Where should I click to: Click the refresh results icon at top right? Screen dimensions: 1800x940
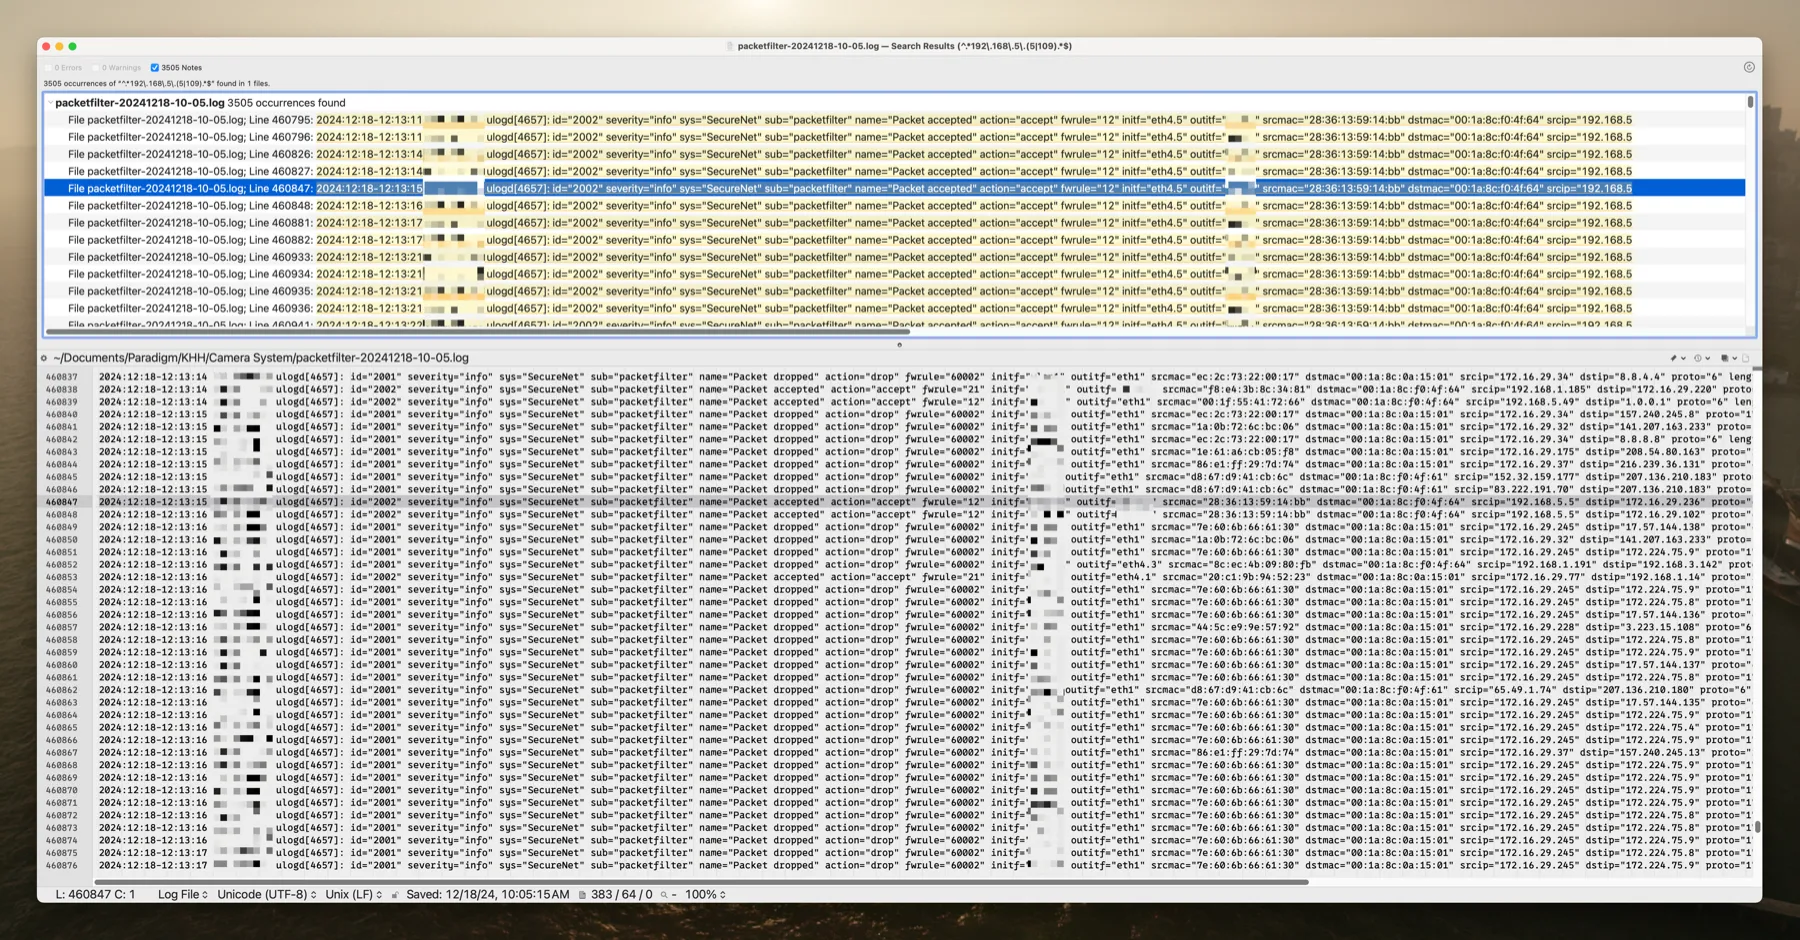tap(1748, 66)
